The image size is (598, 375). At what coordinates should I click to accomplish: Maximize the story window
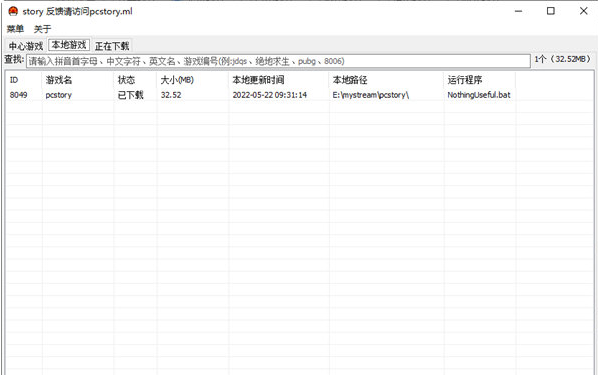click(551, 11)
